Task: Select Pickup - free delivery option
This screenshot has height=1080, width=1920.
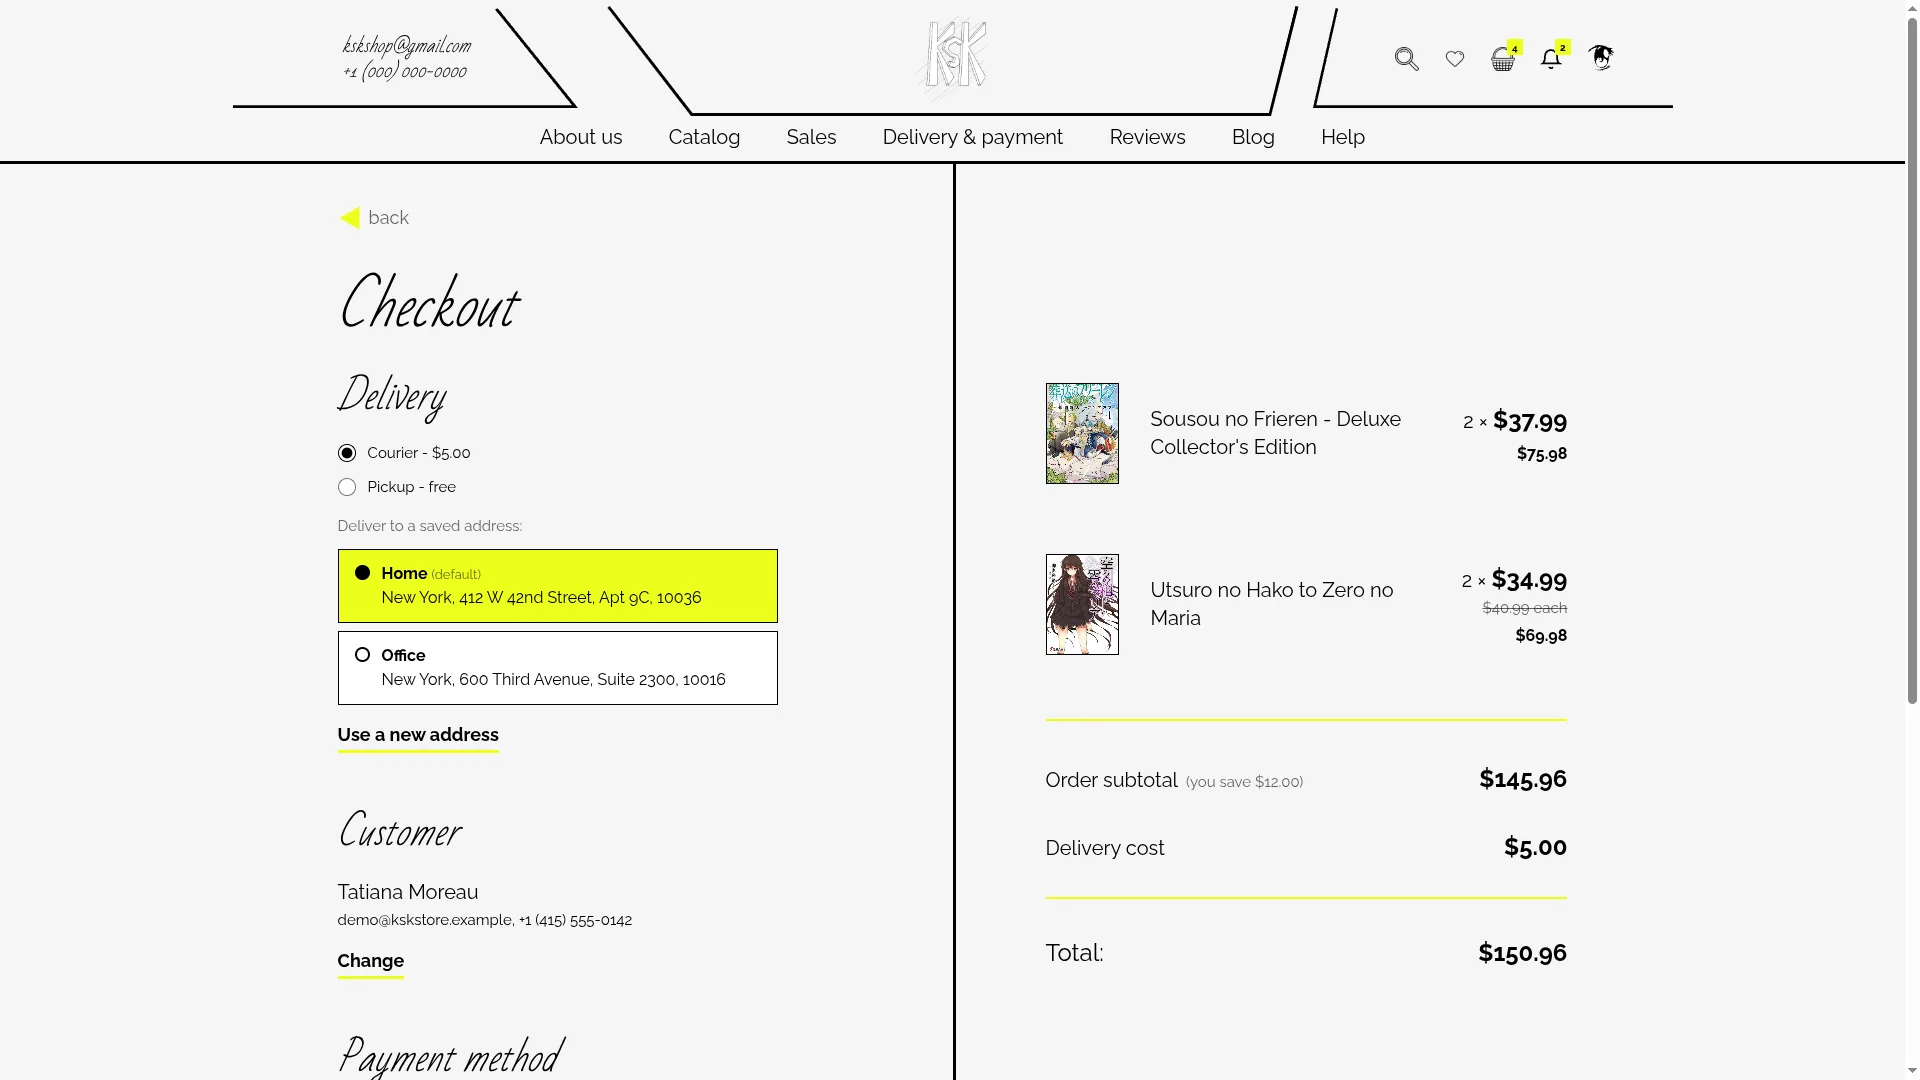Action: [x=397, y=487]
